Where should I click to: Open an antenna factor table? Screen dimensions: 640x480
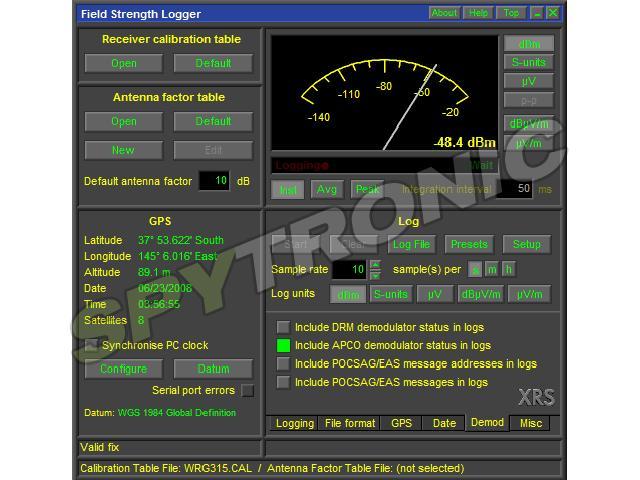click(x=124, y=121)
